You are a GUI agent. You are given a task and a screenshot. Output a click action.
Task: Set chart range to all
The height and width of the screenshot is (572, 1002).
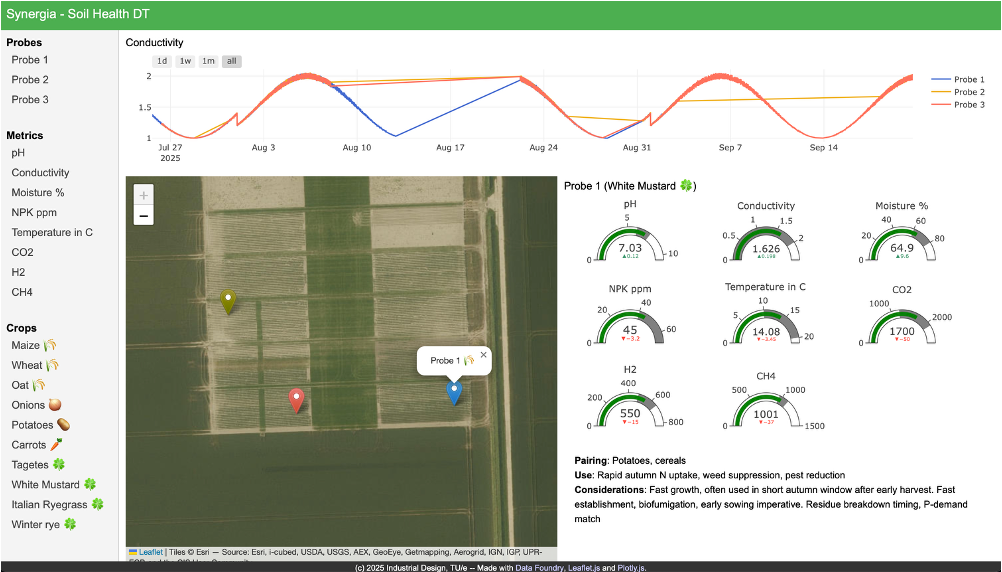pyautogui.click(x=231, y=61)
